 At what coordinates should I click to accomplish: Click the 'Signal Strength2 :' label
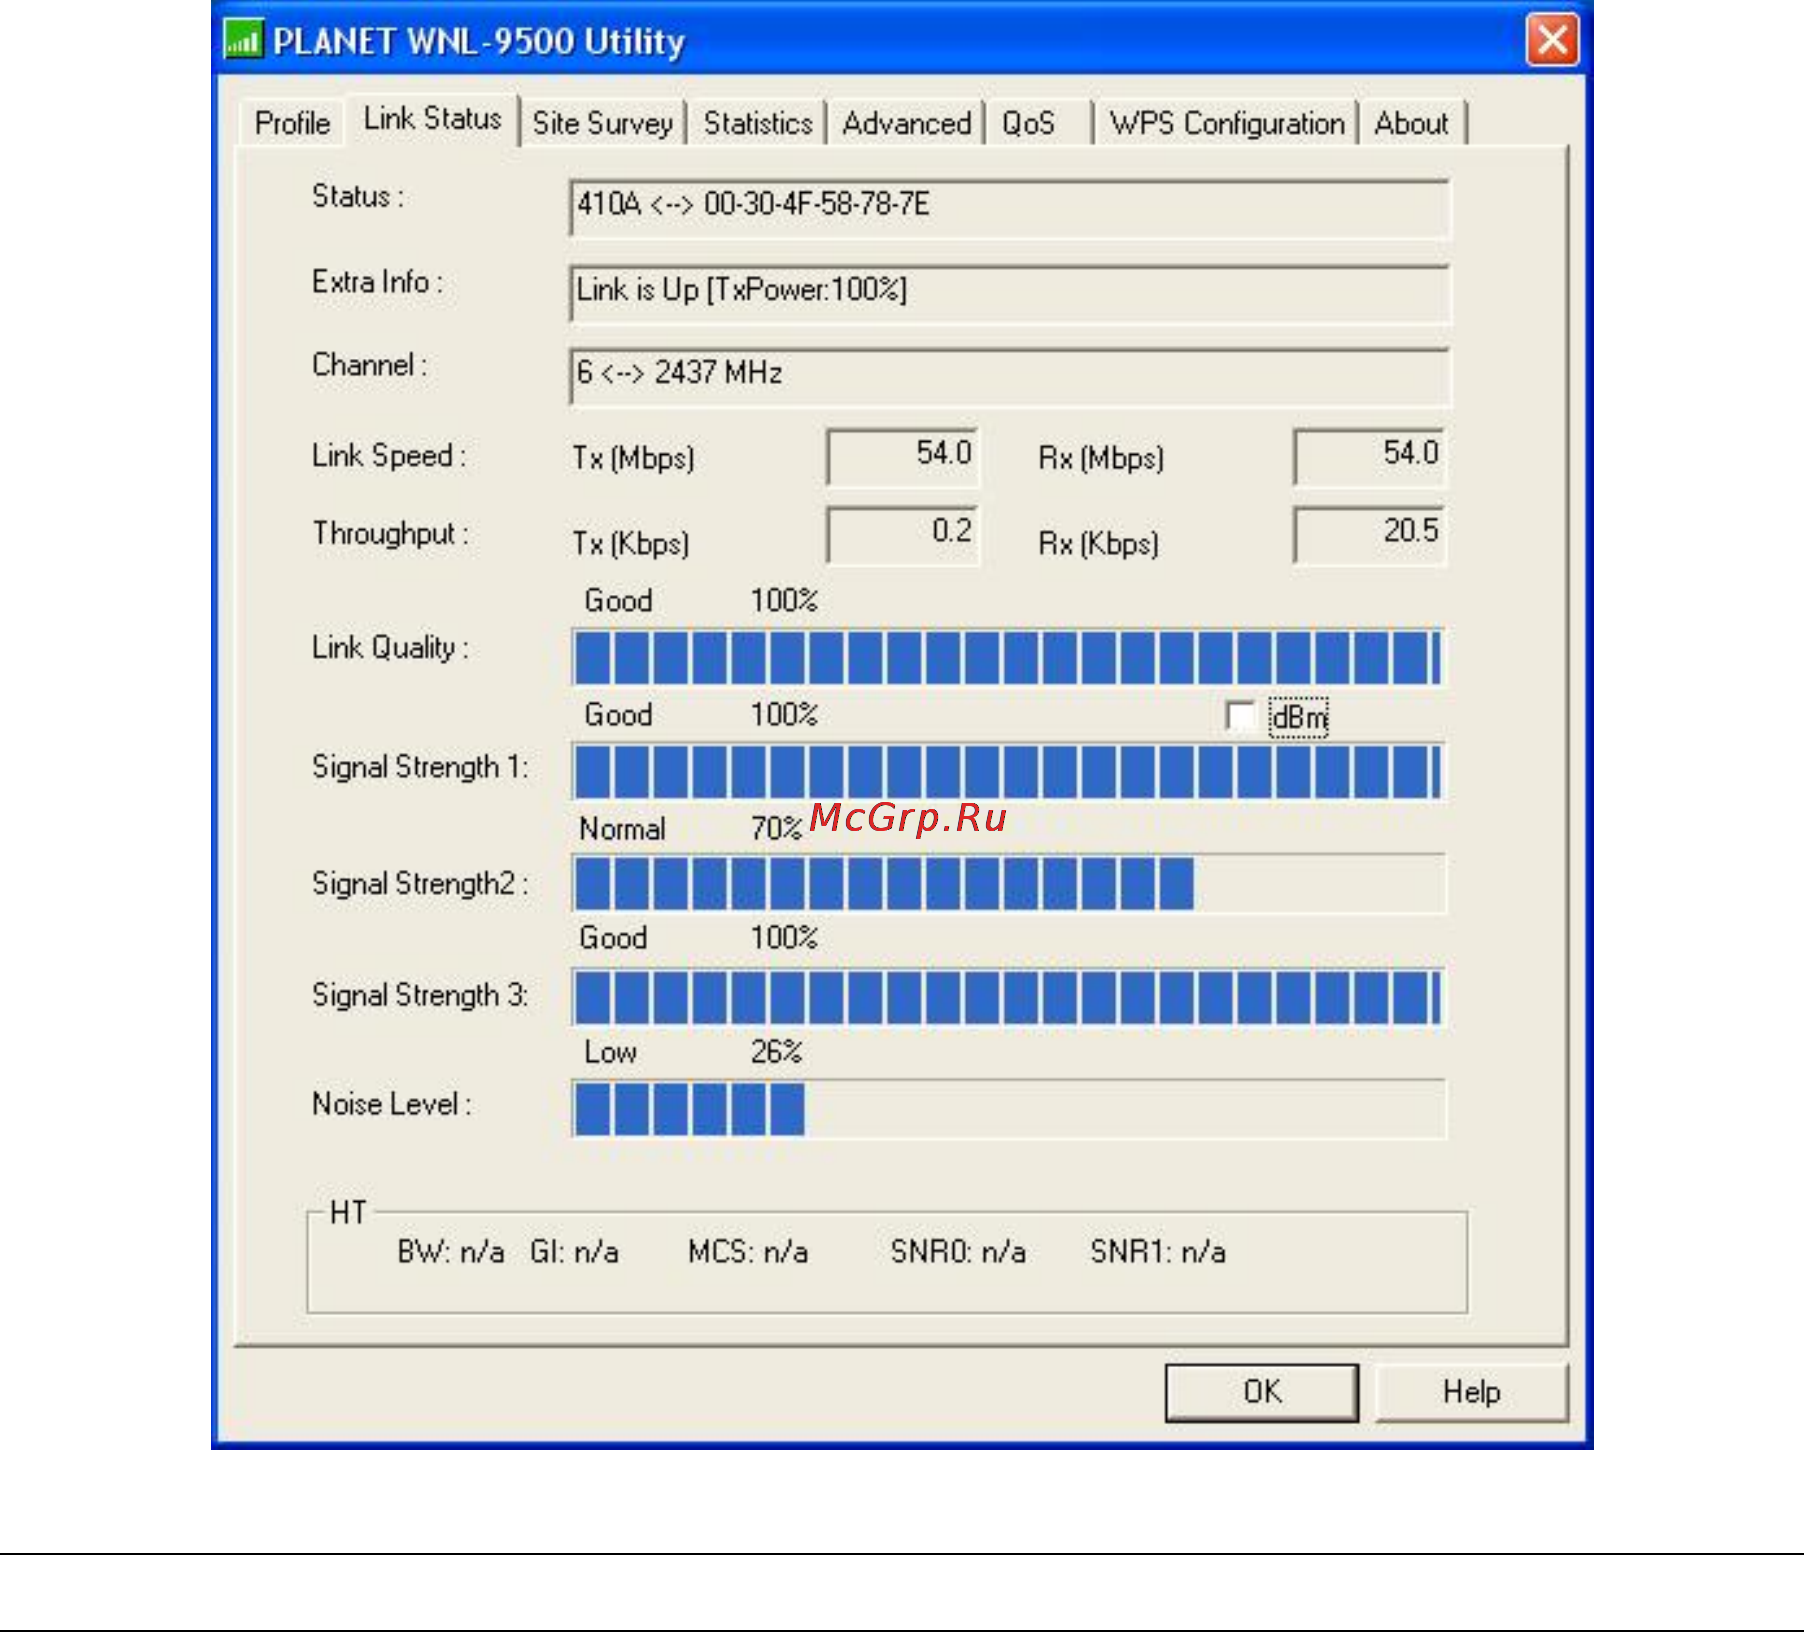click(x=420, y=883)
